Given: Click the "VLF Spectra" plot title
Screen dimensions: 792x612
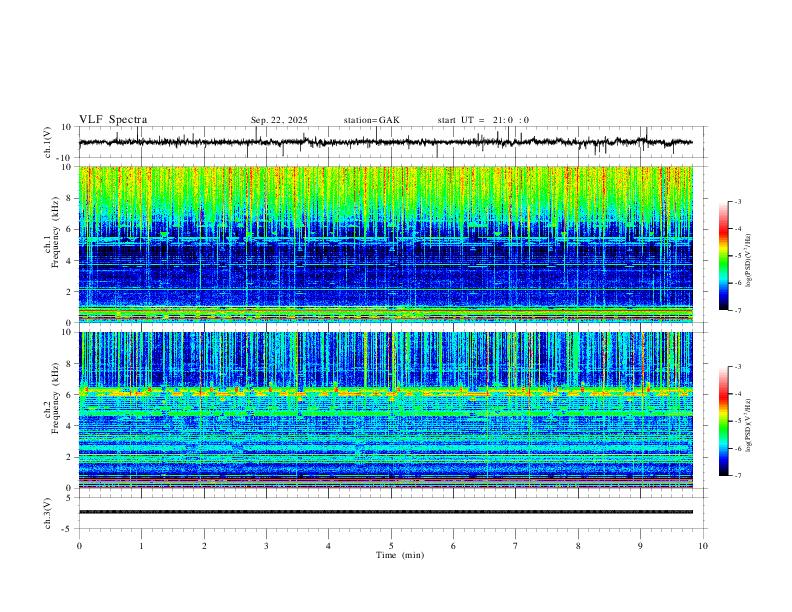Looking at the screenshot, I should [113, 120].
